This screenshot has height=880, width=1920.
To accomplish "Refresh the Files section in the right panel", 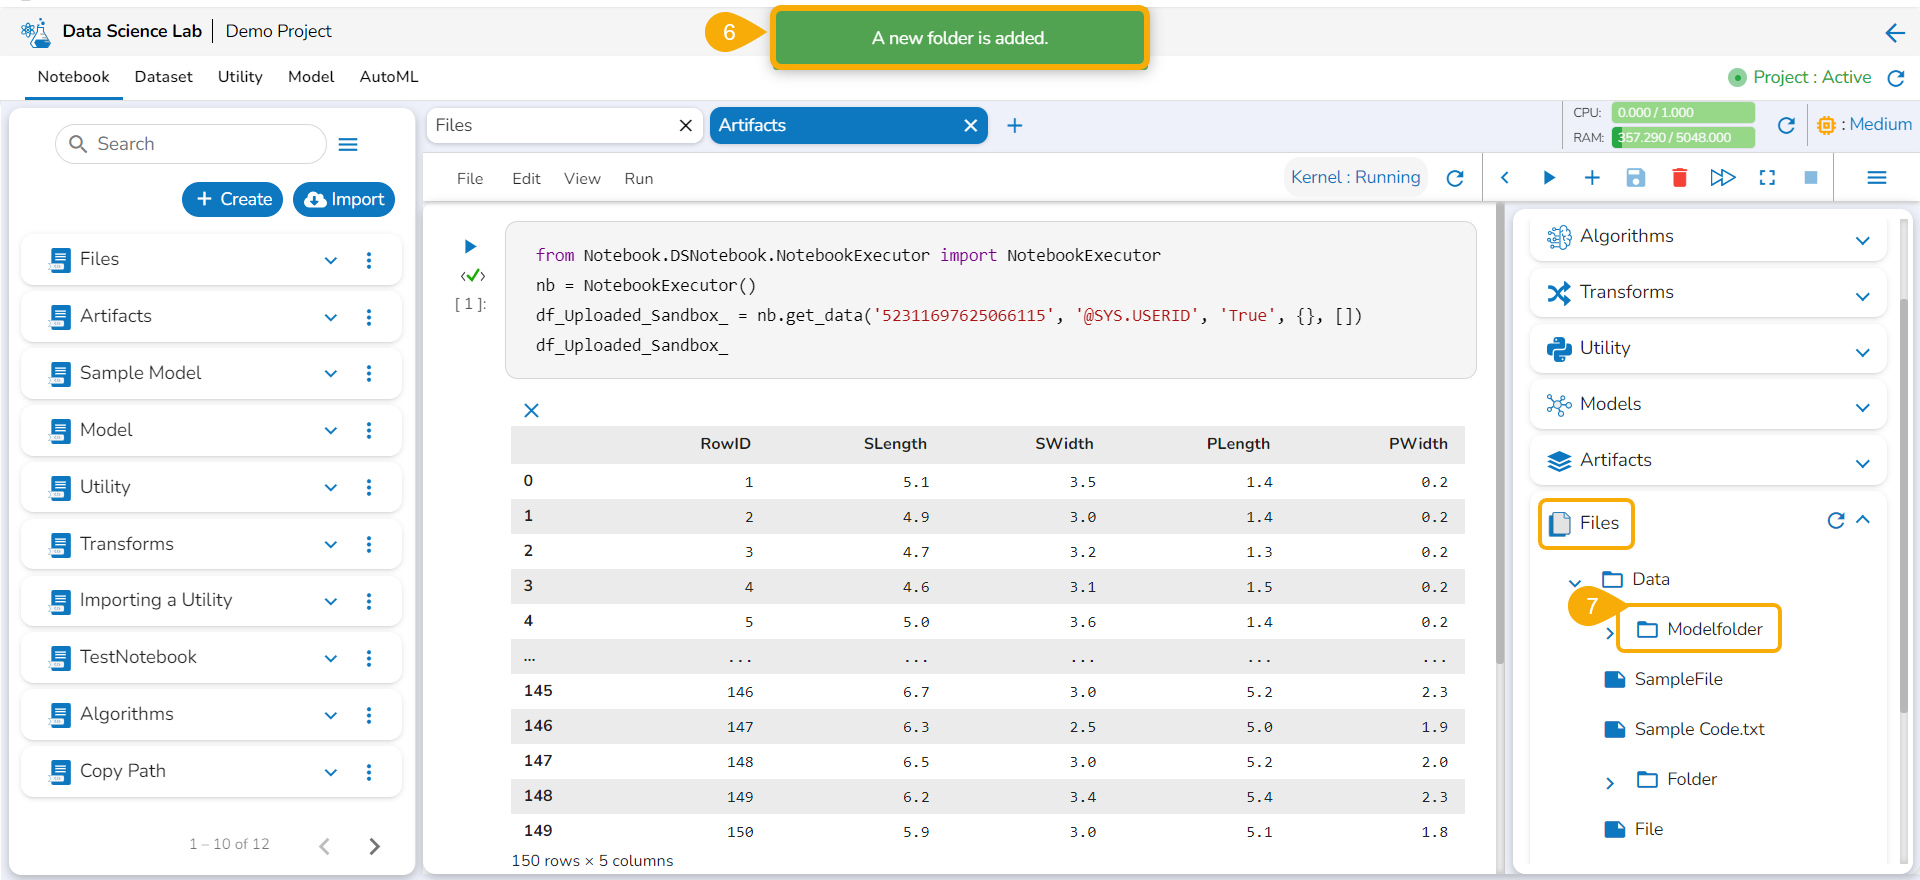I will coord(1835,520).
